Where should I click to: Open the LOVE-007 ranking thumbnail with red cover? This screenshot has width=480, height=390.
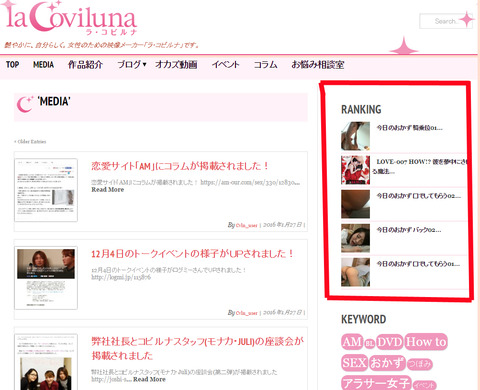click(x=355, y=170)
